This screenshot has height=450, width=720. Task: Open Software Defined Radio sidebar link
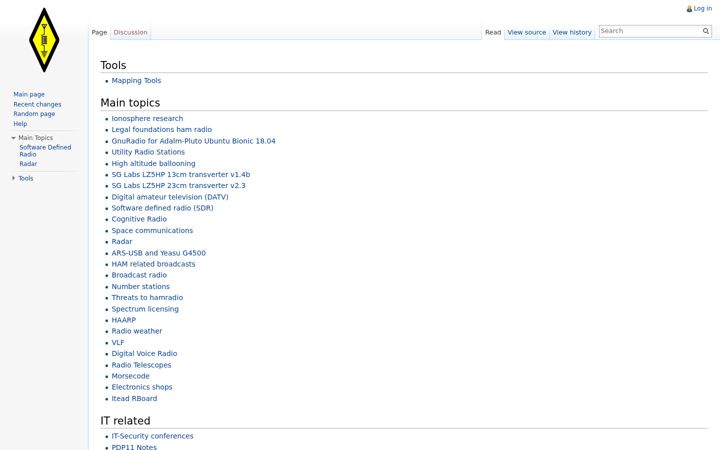pos(45,151)
